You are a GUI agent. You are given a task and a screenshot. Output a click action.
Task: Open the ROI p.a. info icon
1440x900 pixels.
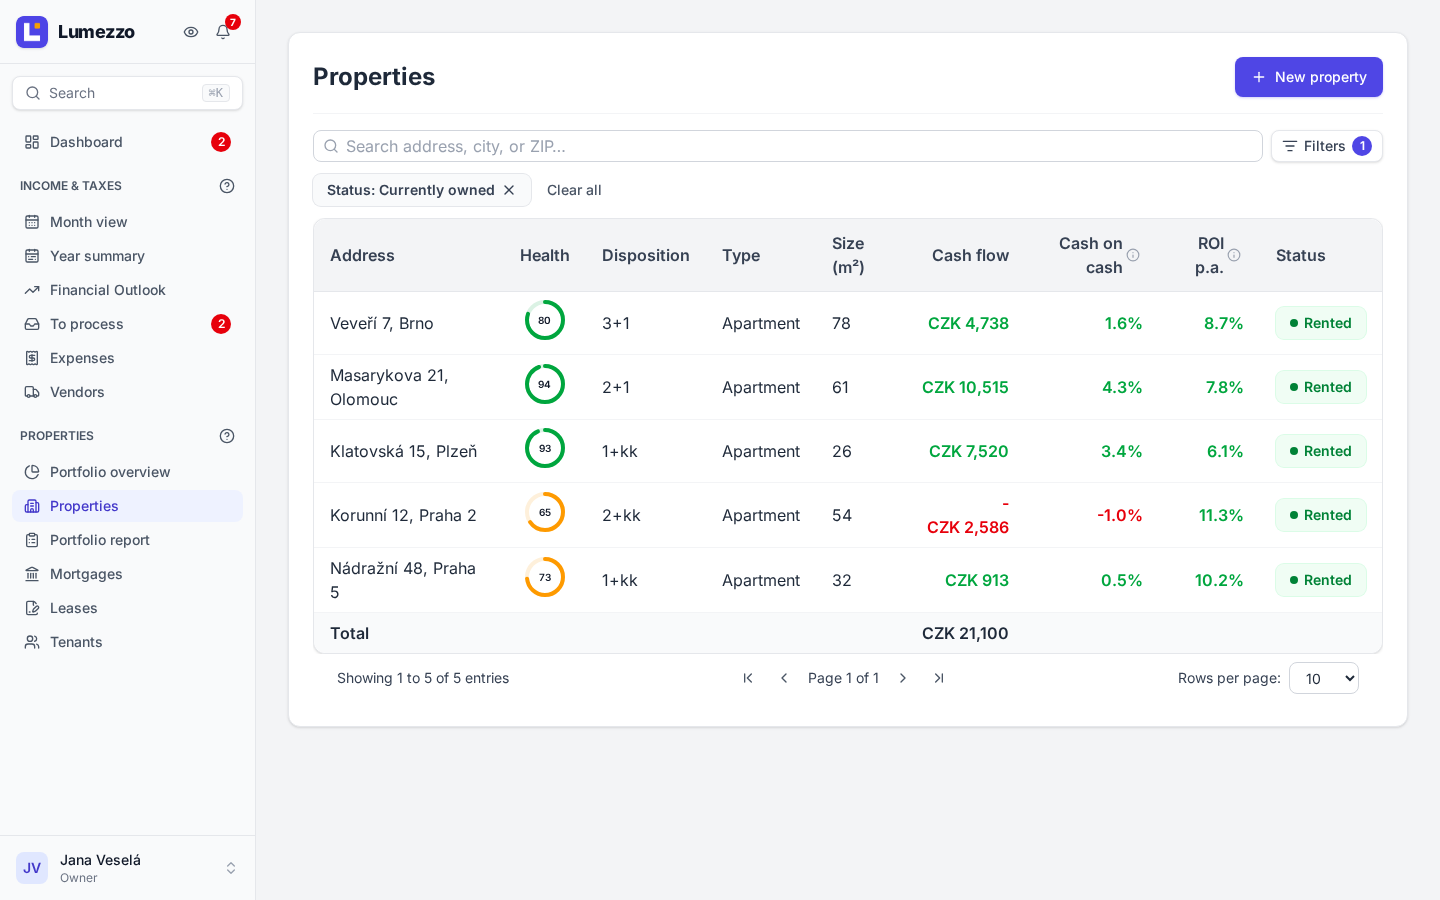pos(1234,255)
